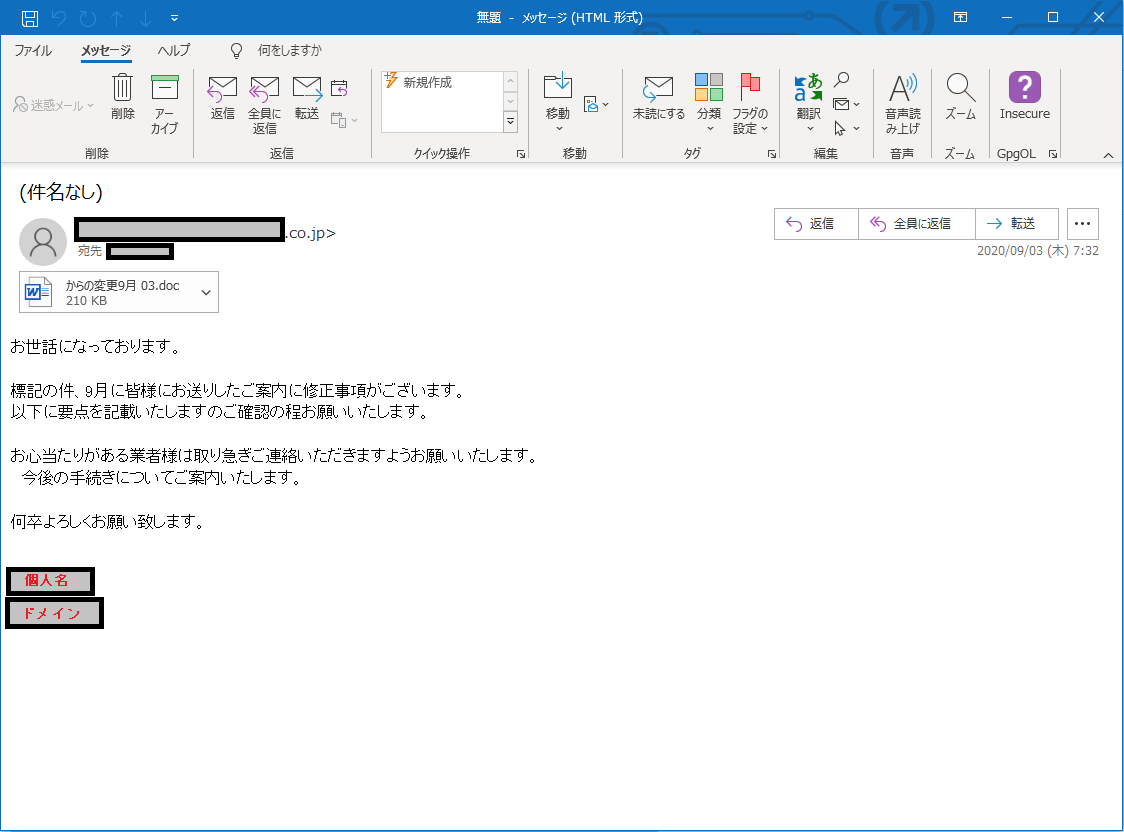Viewport: 1124px width, 832px height.
Task: Click the 転送 button in message header
Action: (1016, 224)
